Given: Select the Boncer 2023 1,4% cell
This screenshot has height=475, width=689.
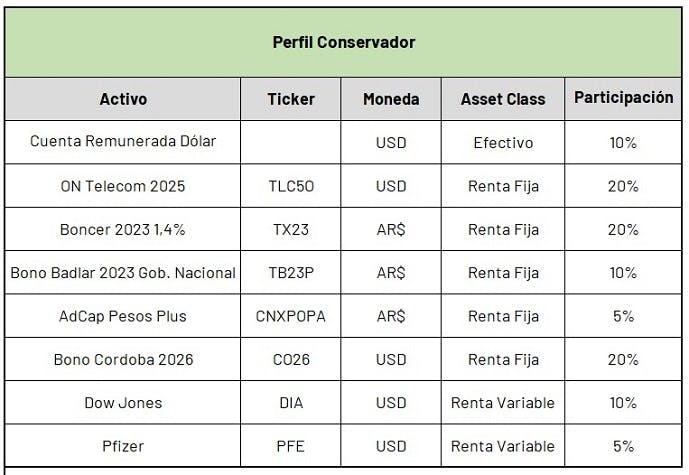Looking at the screenshot, I should pyautogui.click(x=123, y=229).
